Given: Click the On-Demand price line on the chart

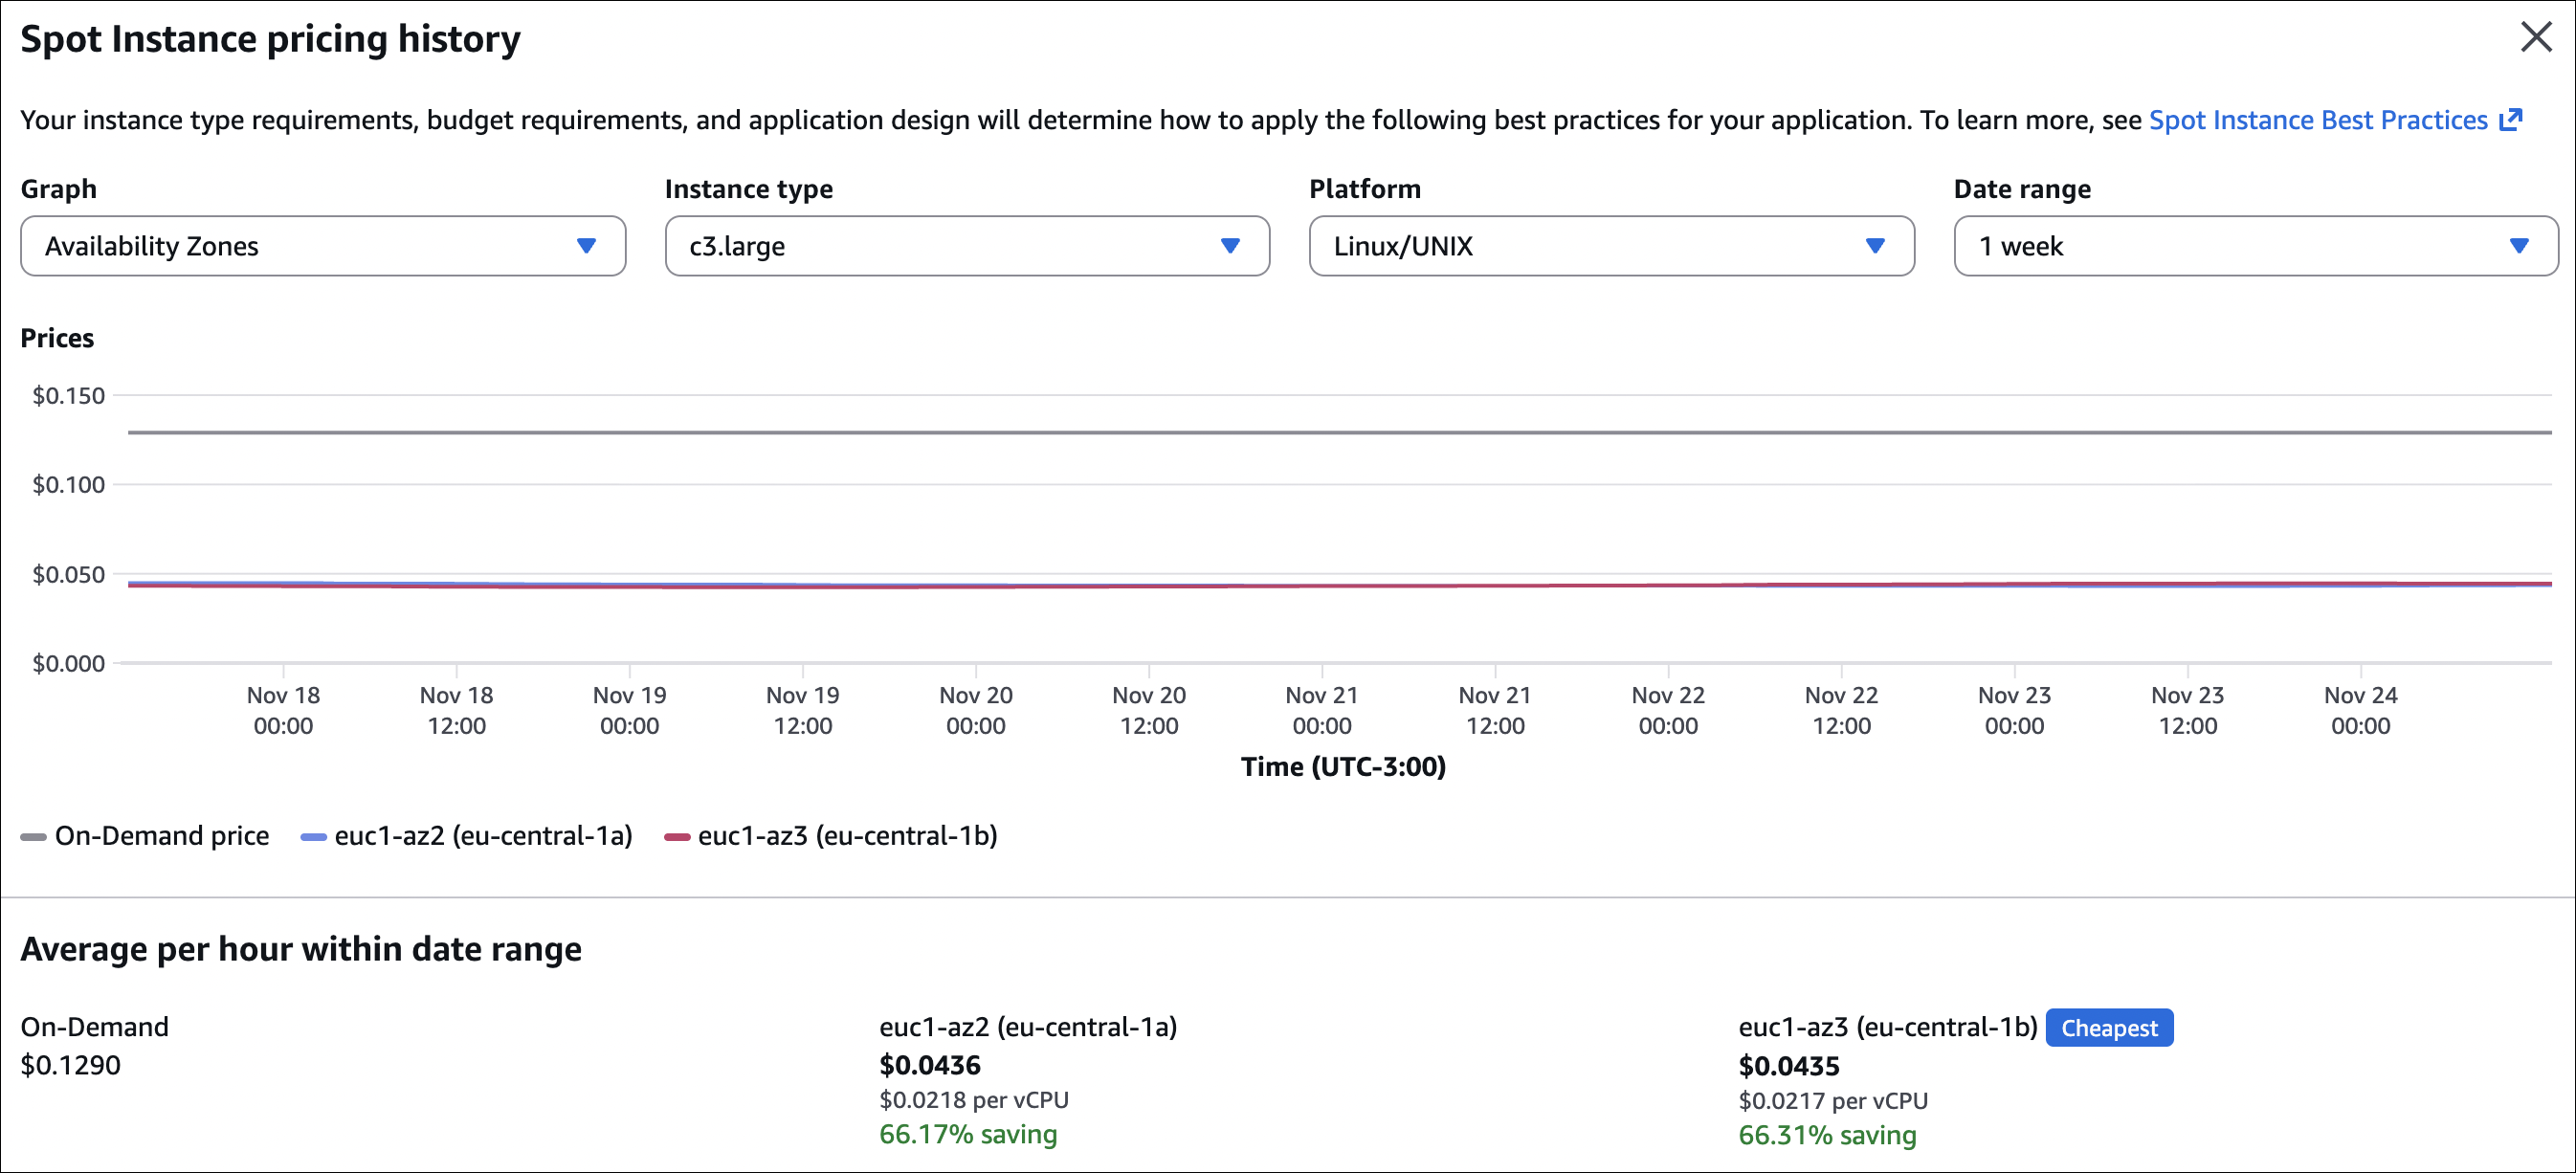Looking at the screenshot, I should tap(1340, 432).
